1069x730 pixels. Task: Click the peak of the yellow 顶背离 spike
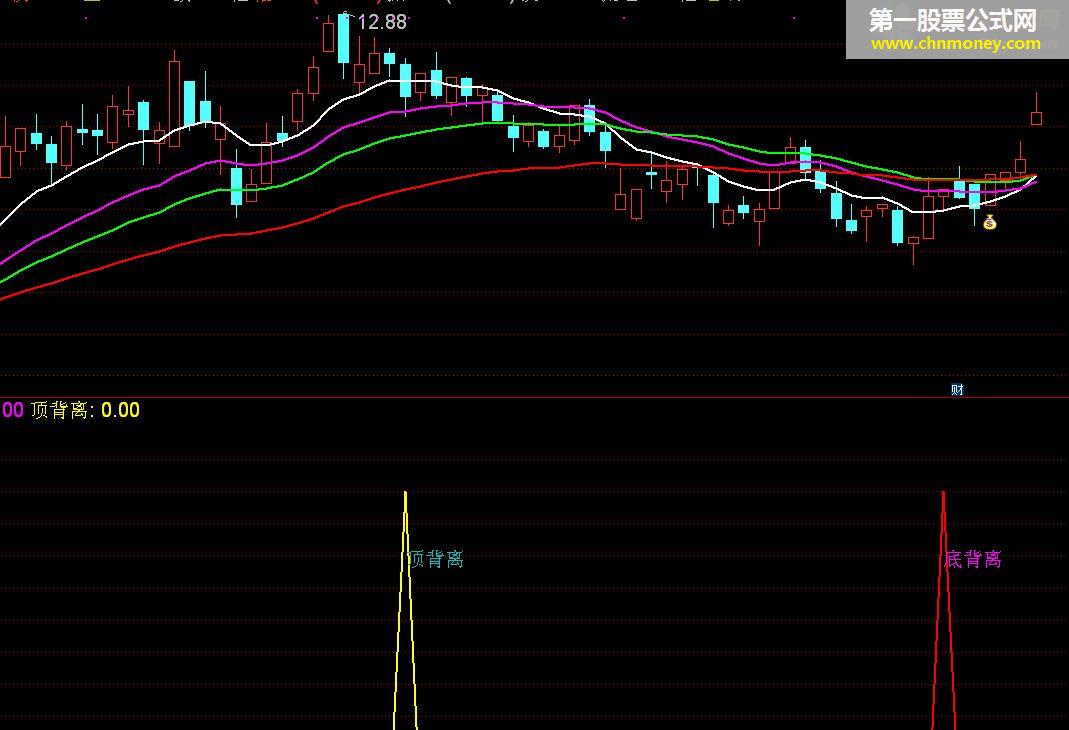point(405,493)
